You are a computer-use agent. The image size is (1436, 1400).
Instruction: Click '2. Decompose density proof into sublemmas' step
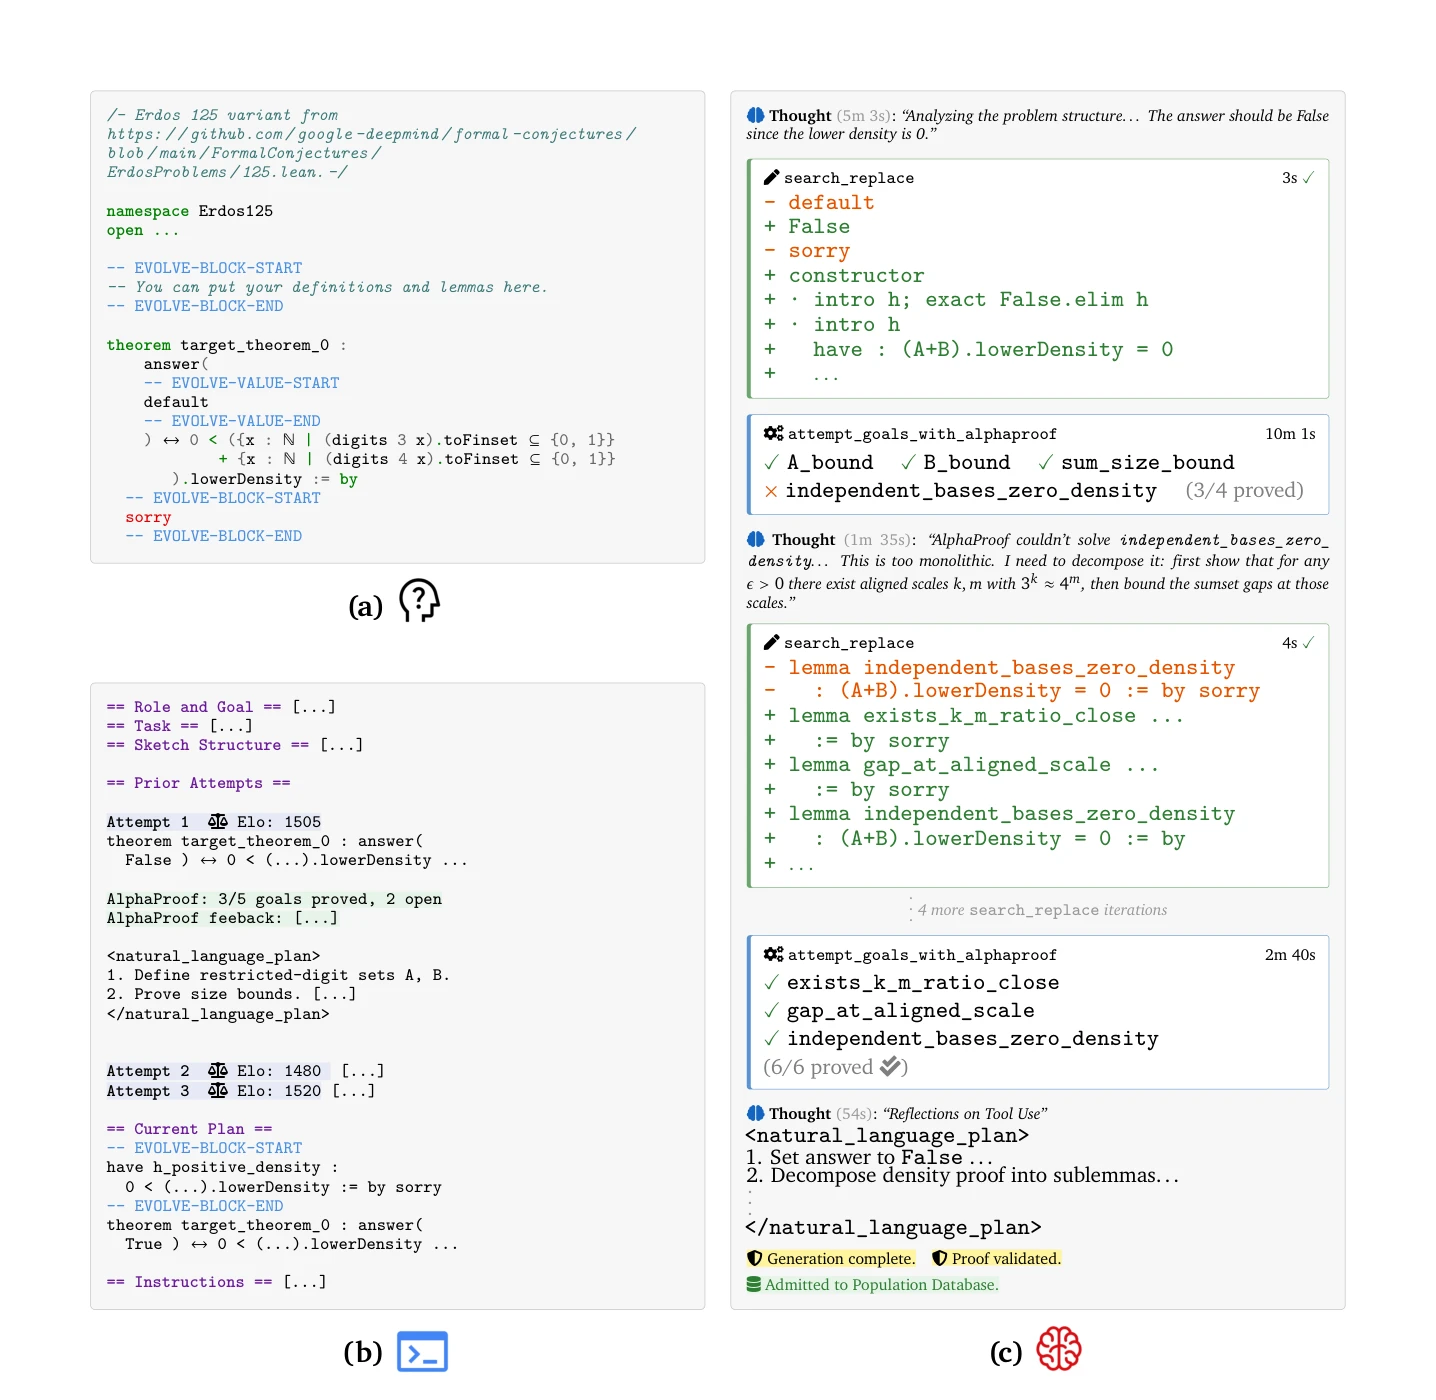click(x=962, y=1175)
